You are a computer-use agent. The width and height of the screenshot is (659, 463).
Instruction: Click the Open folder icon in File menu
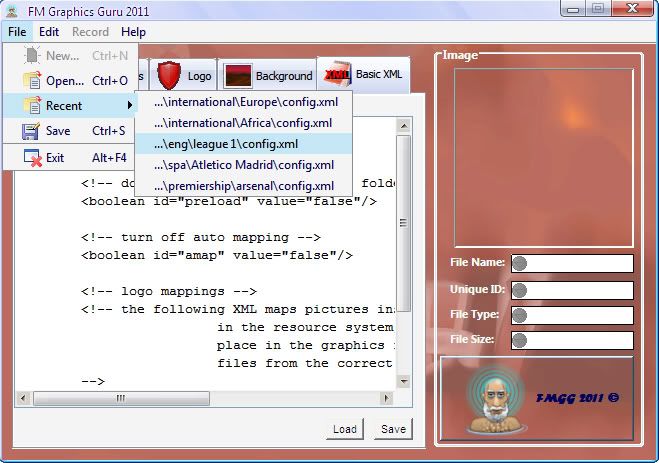coord(32,80)
